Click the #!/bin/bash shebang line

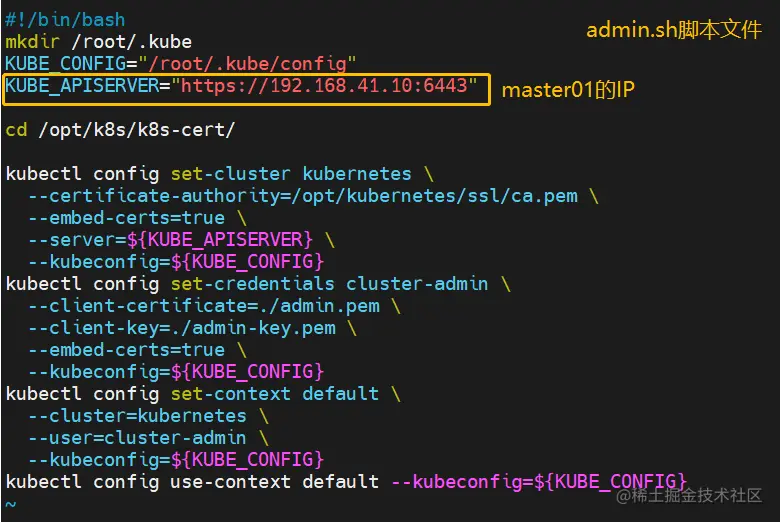pyautogui.click(x=65, y=19)
